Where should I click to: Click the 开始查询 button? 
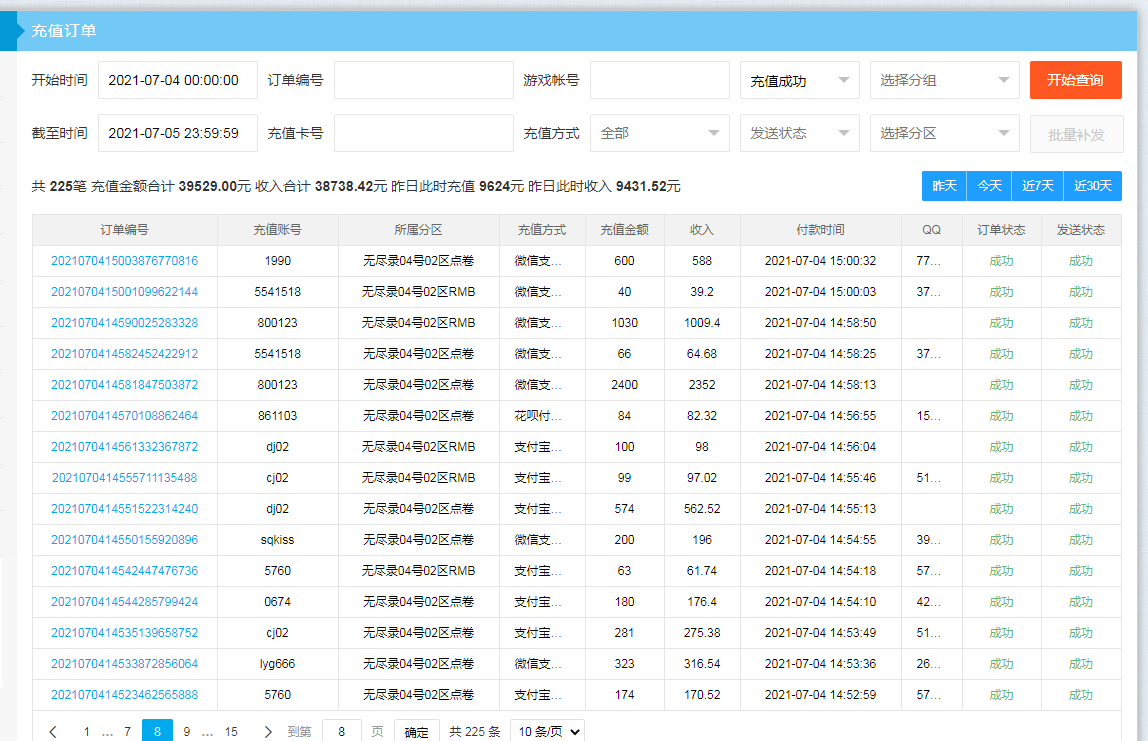(1076, 80)
